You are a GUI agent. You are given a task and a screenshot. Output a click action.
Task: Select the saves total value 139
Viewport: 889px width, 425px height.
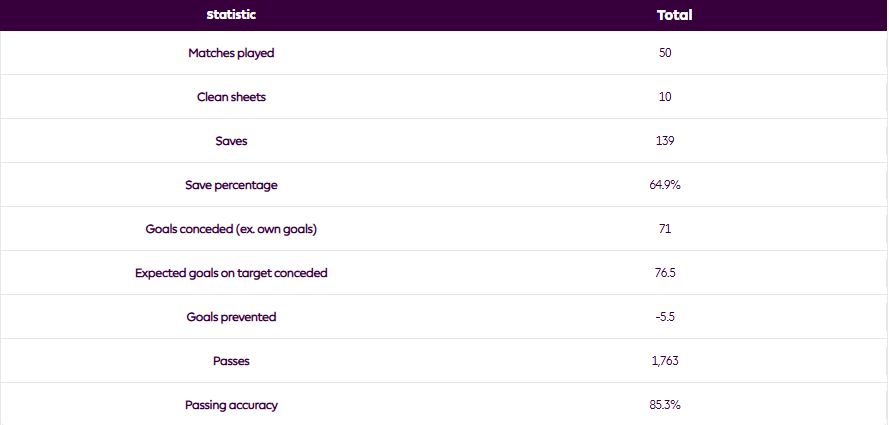pyautogui.click(x=665, y=141)
